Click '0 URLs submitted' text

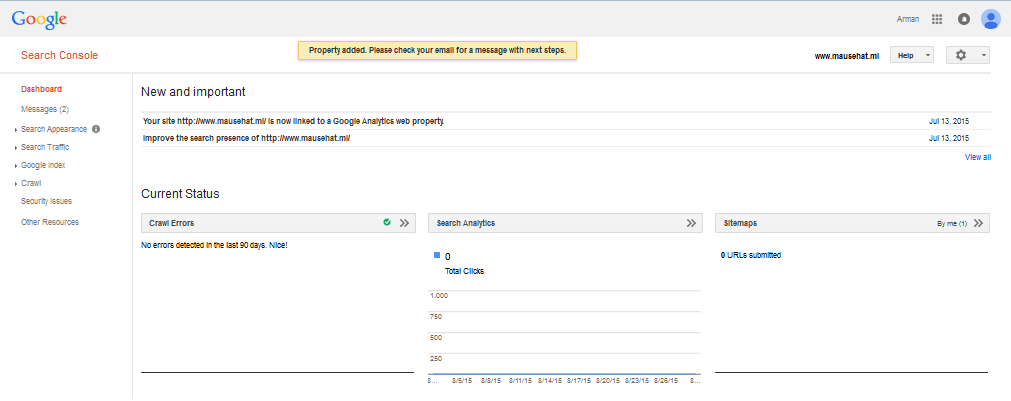click(751, 255)
